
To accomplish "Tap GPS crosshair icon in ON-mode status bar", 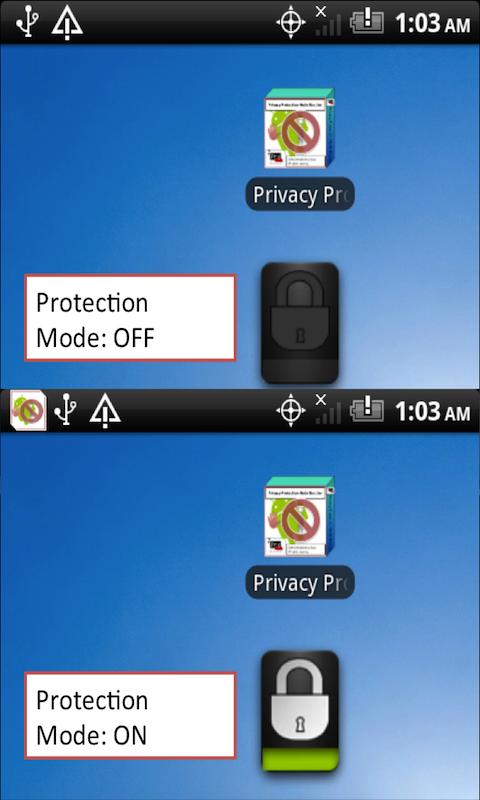I will pos(291,411).
